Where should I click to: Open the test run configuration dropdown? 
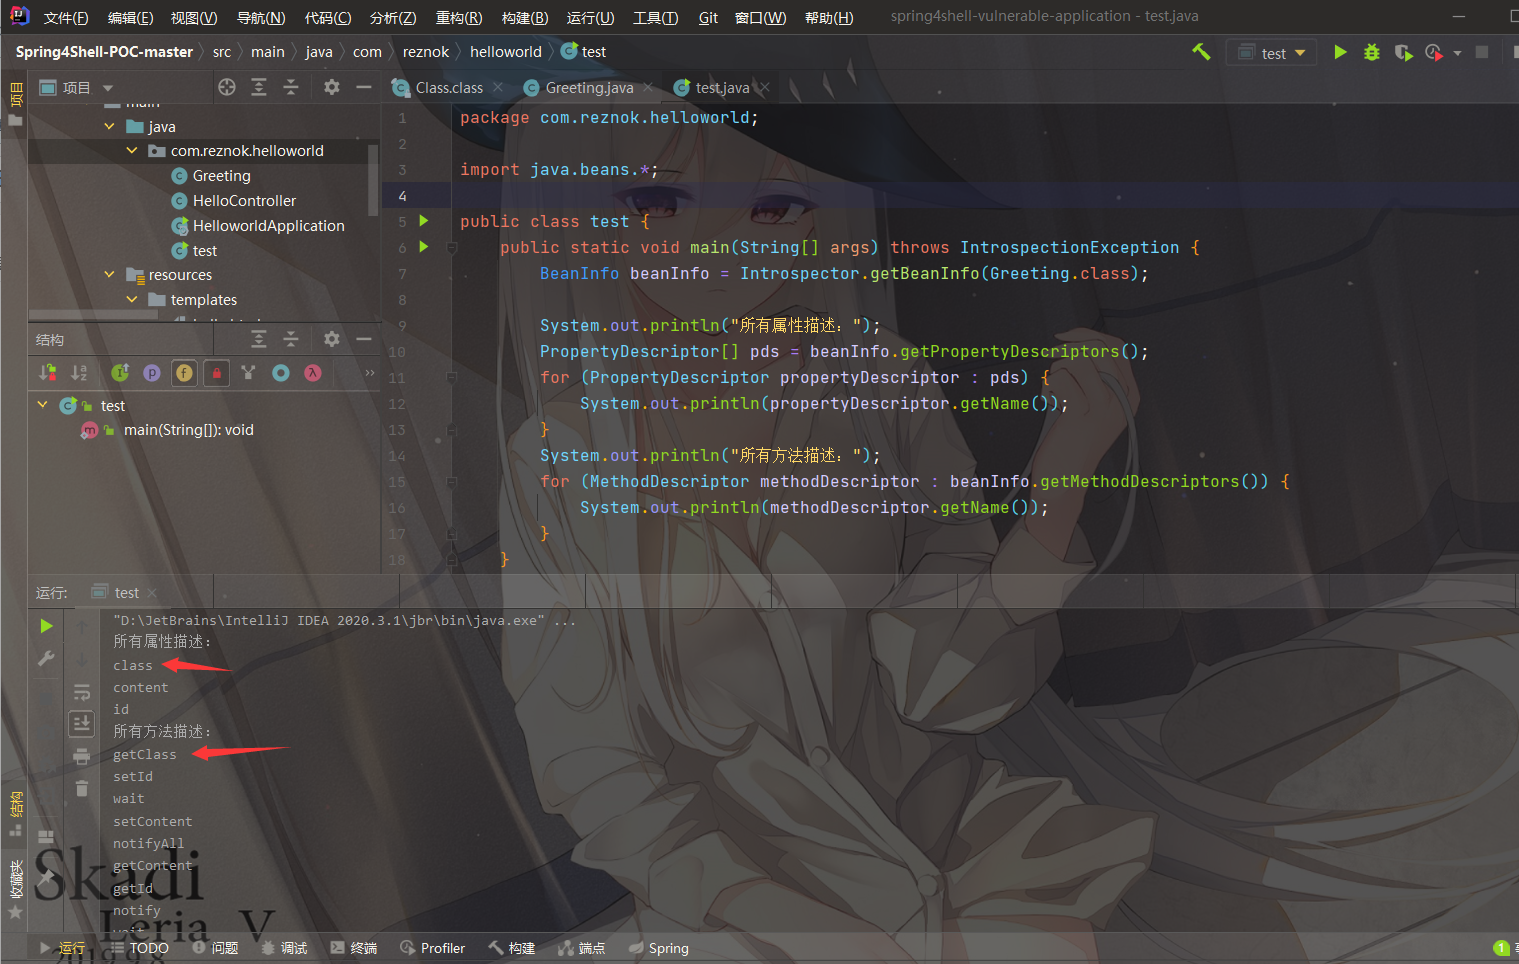click(x=1272, y=53)
